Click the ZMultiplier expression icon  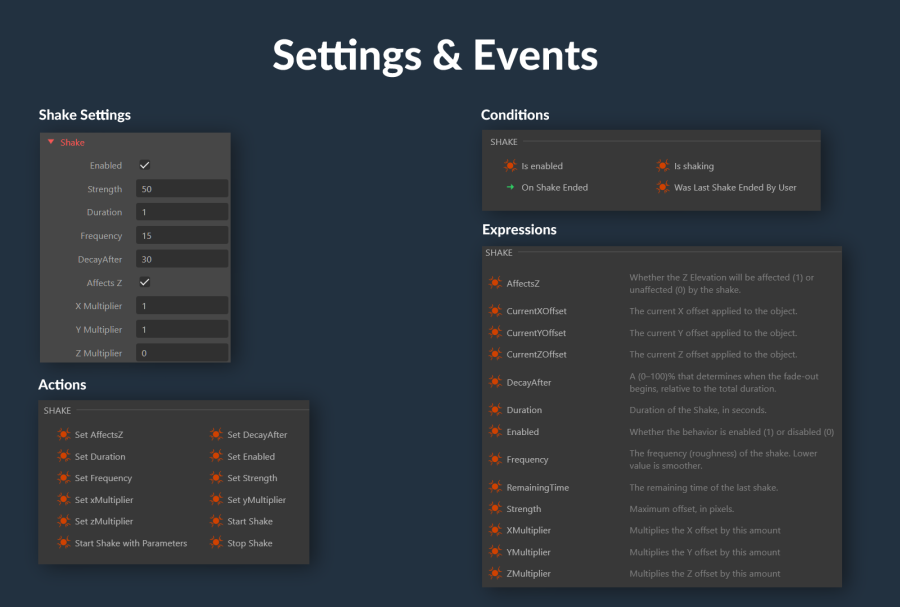pos(495,573)
